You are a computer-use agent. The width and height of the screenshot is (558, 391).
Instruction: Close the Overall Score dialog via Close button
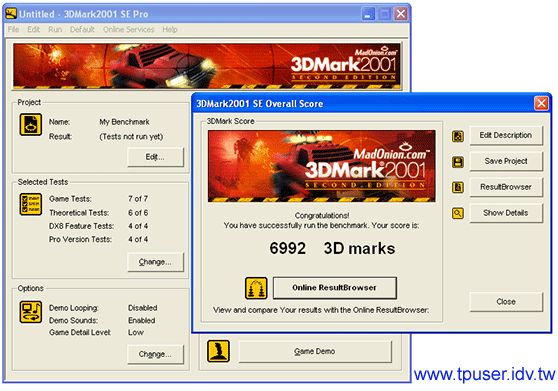point(506,302)
